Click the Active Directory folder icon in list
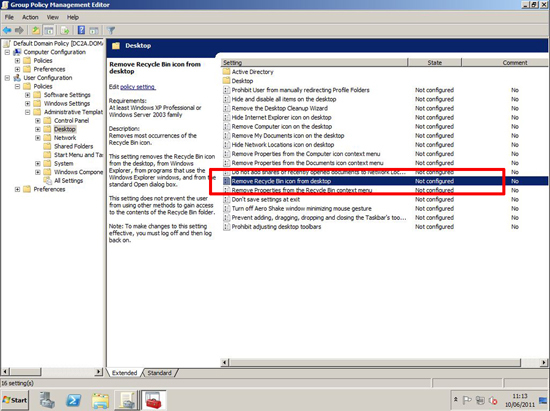The height and width of the screenshot is (411, 550). 226,72
